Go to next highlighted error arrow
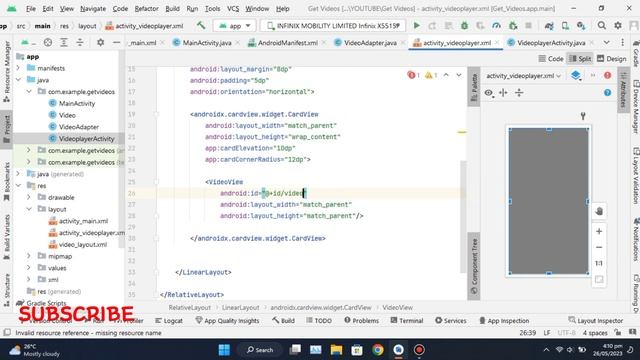The height and width of the screenshot is (360, 640). 459,75
